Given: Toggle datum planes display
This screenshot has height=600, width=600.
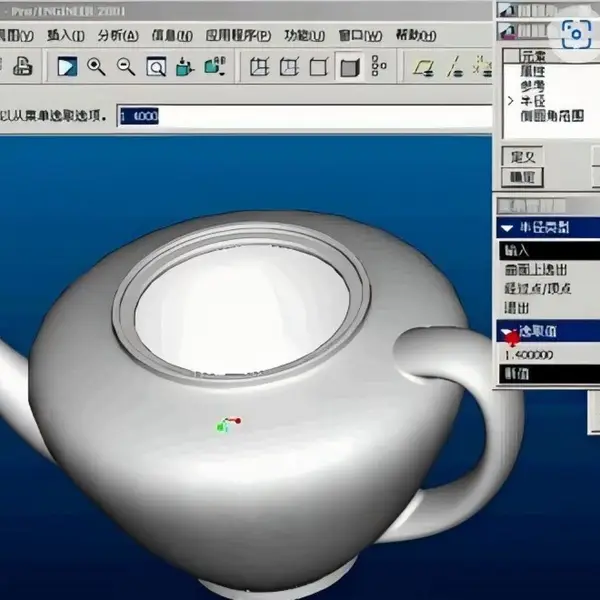Looking at the screenshot, I should [x=424, y=67].
